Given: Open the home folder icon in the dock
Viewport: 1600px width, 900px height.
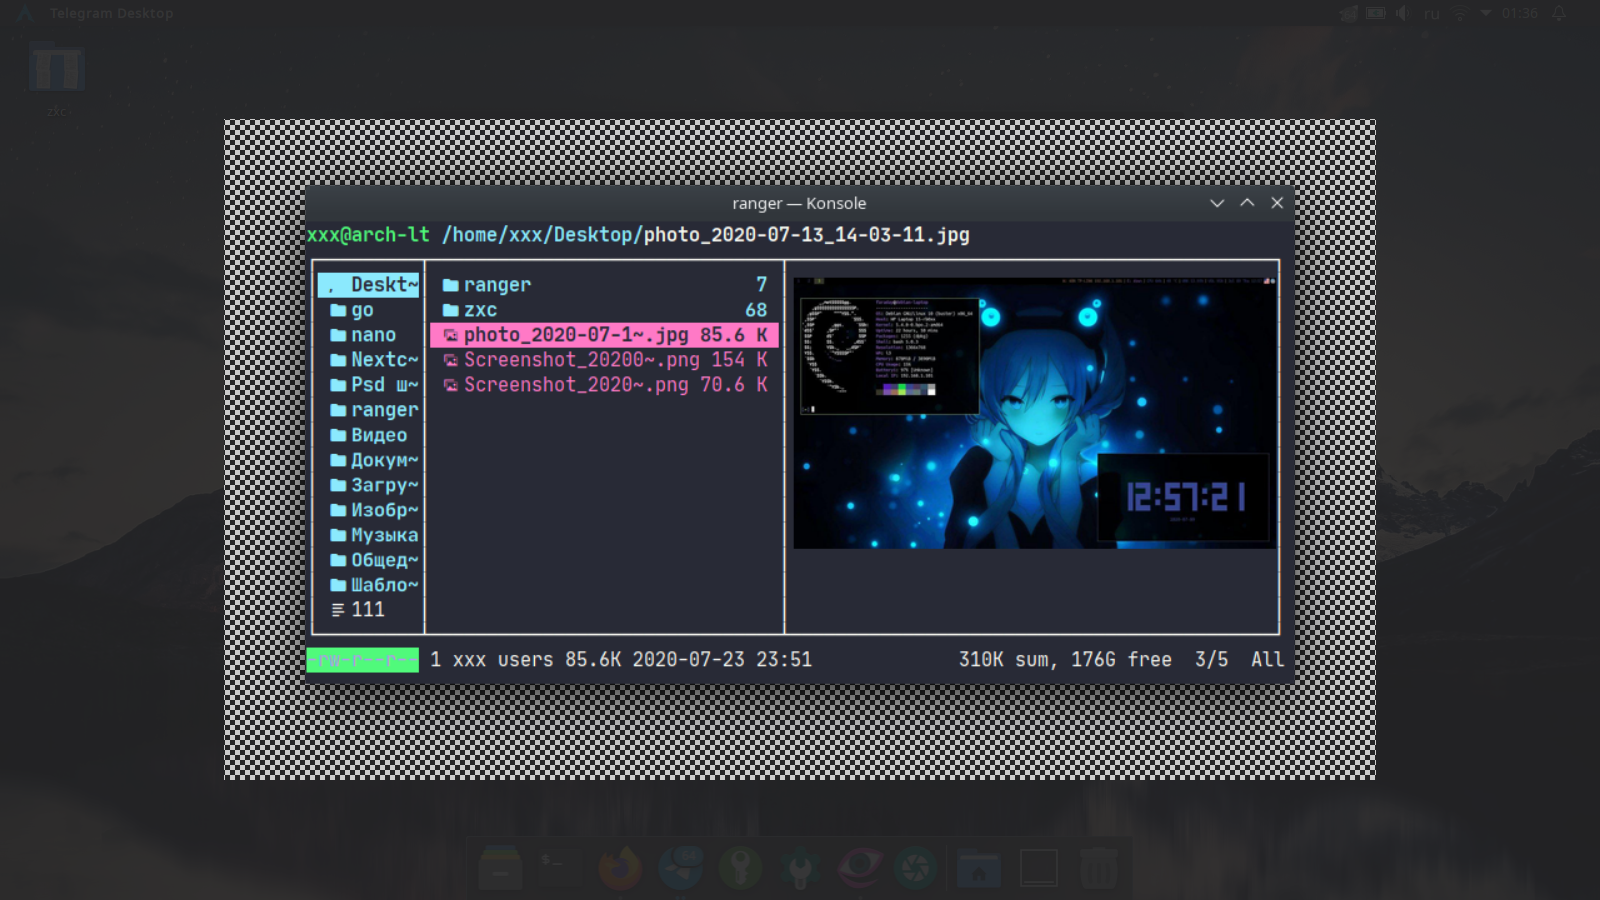Looking at the screenshot, I should click(x=978, y=869).
